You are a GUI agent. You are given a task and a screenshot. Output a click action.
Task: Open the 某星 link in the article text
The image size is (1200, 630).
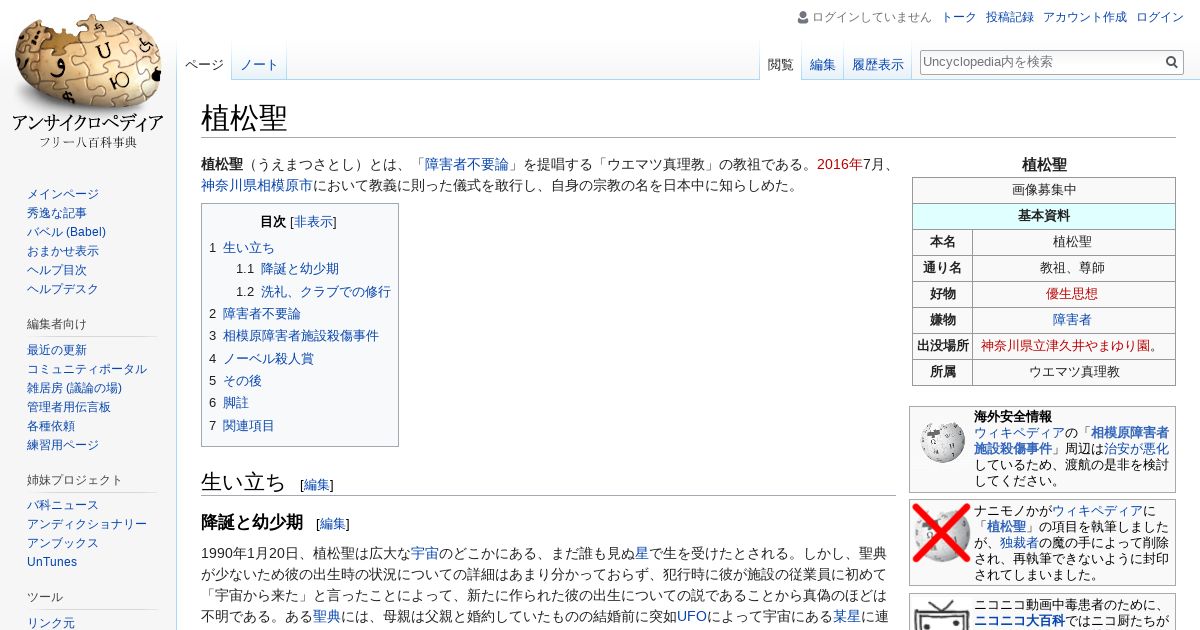(x=847, y=616)
